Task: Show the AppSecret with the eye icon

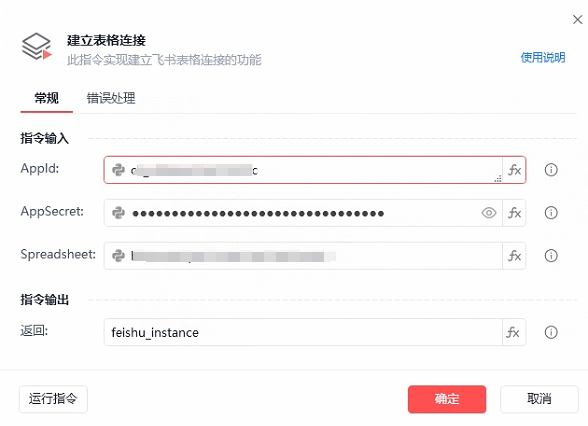Action: coord(489,213)
